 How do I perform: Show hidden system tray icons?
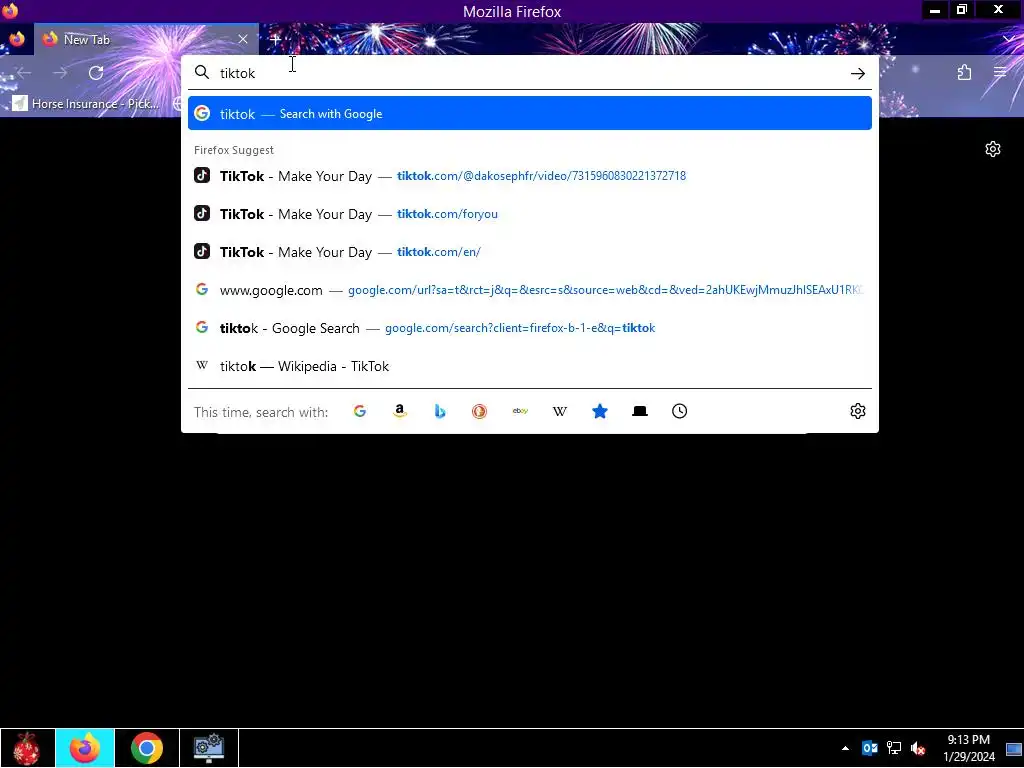[x=845, y=748]
